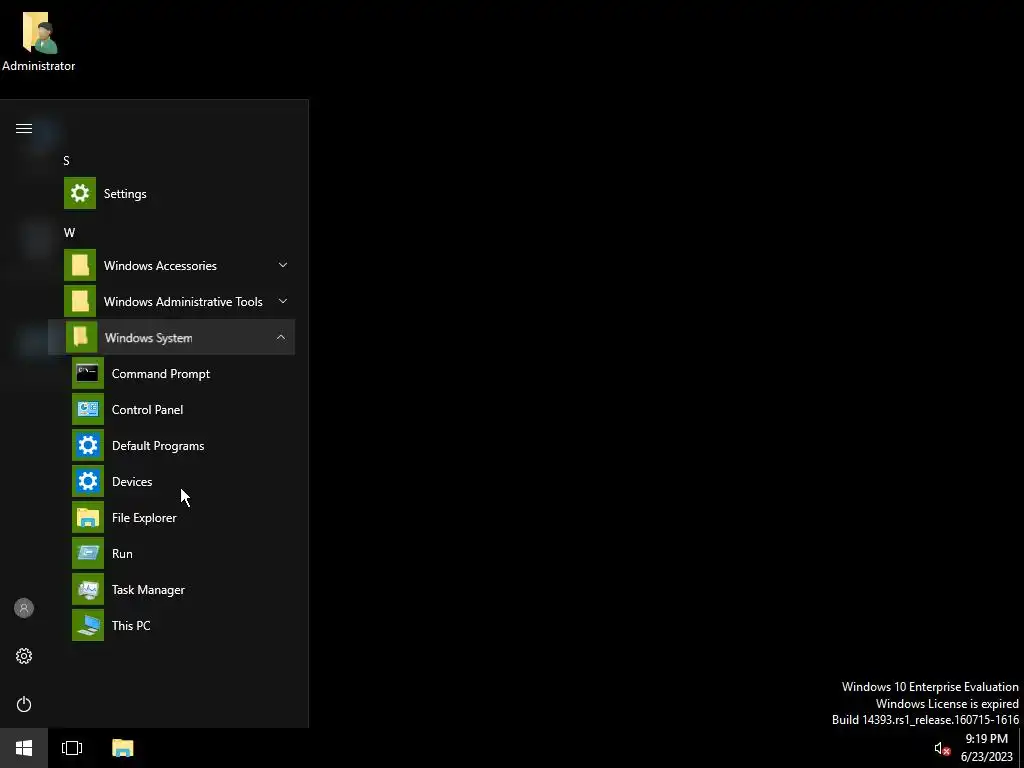Open the clock showing 9:19 PM
Viewport: 1024px width, 768px height.
tap(986, 739)
